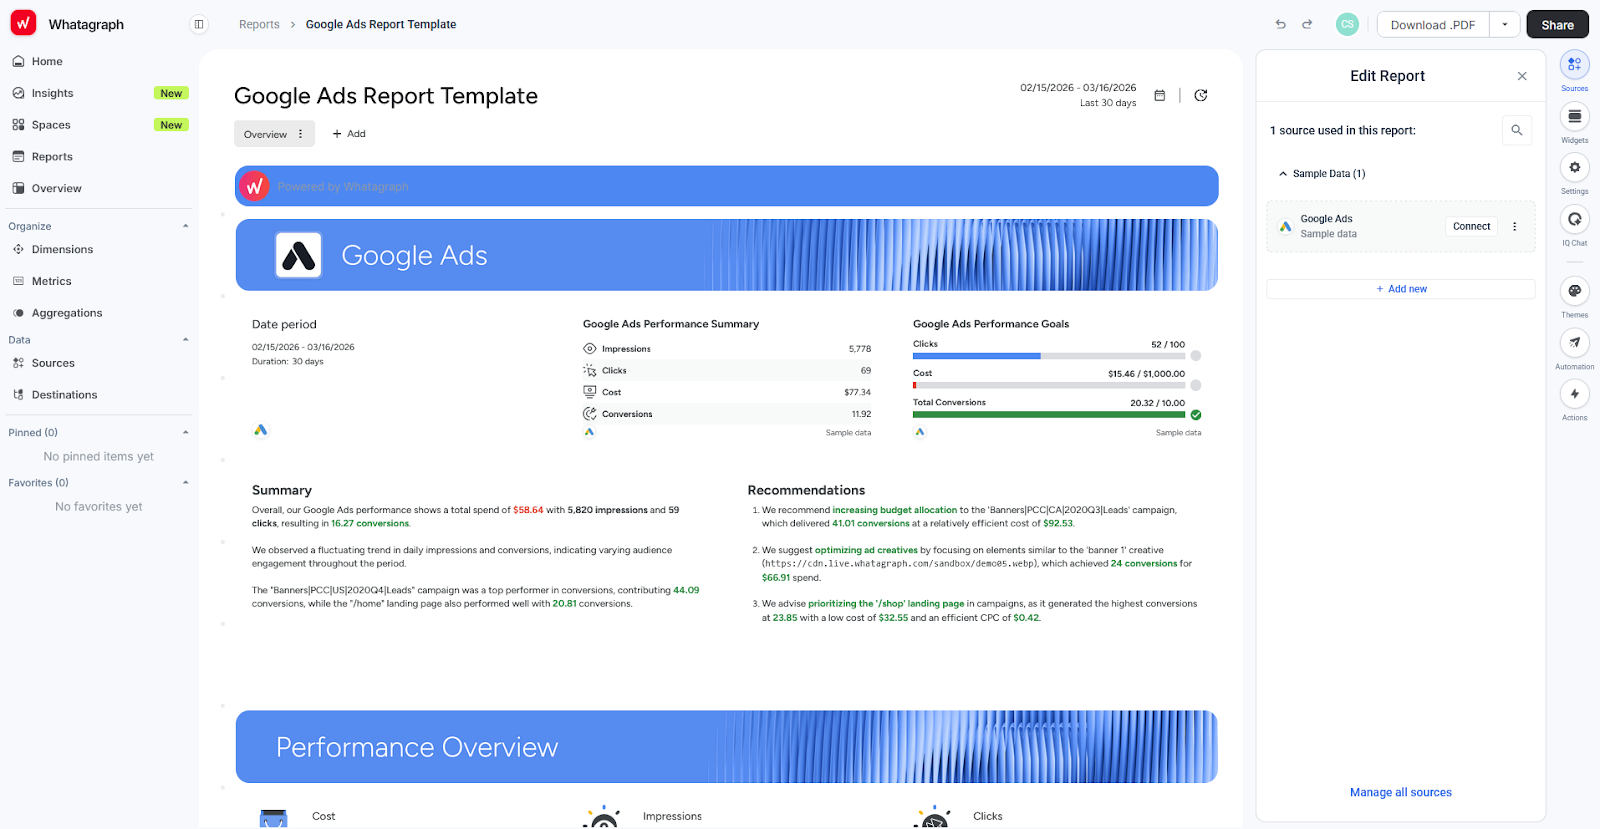
Task: Click the Download .PDF button
Action: tap(1433, 24)
